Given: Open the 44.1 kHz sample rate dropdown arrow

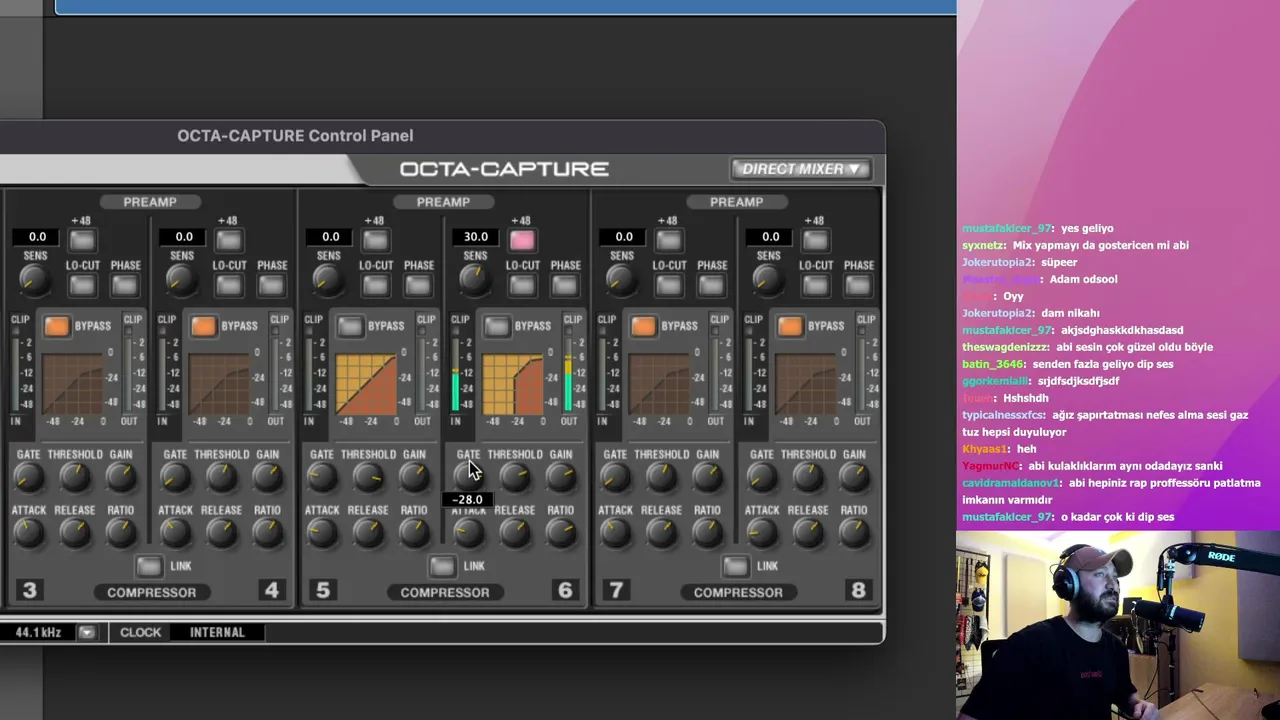Looking at the screenshot, I should click(x=87, y=632).
